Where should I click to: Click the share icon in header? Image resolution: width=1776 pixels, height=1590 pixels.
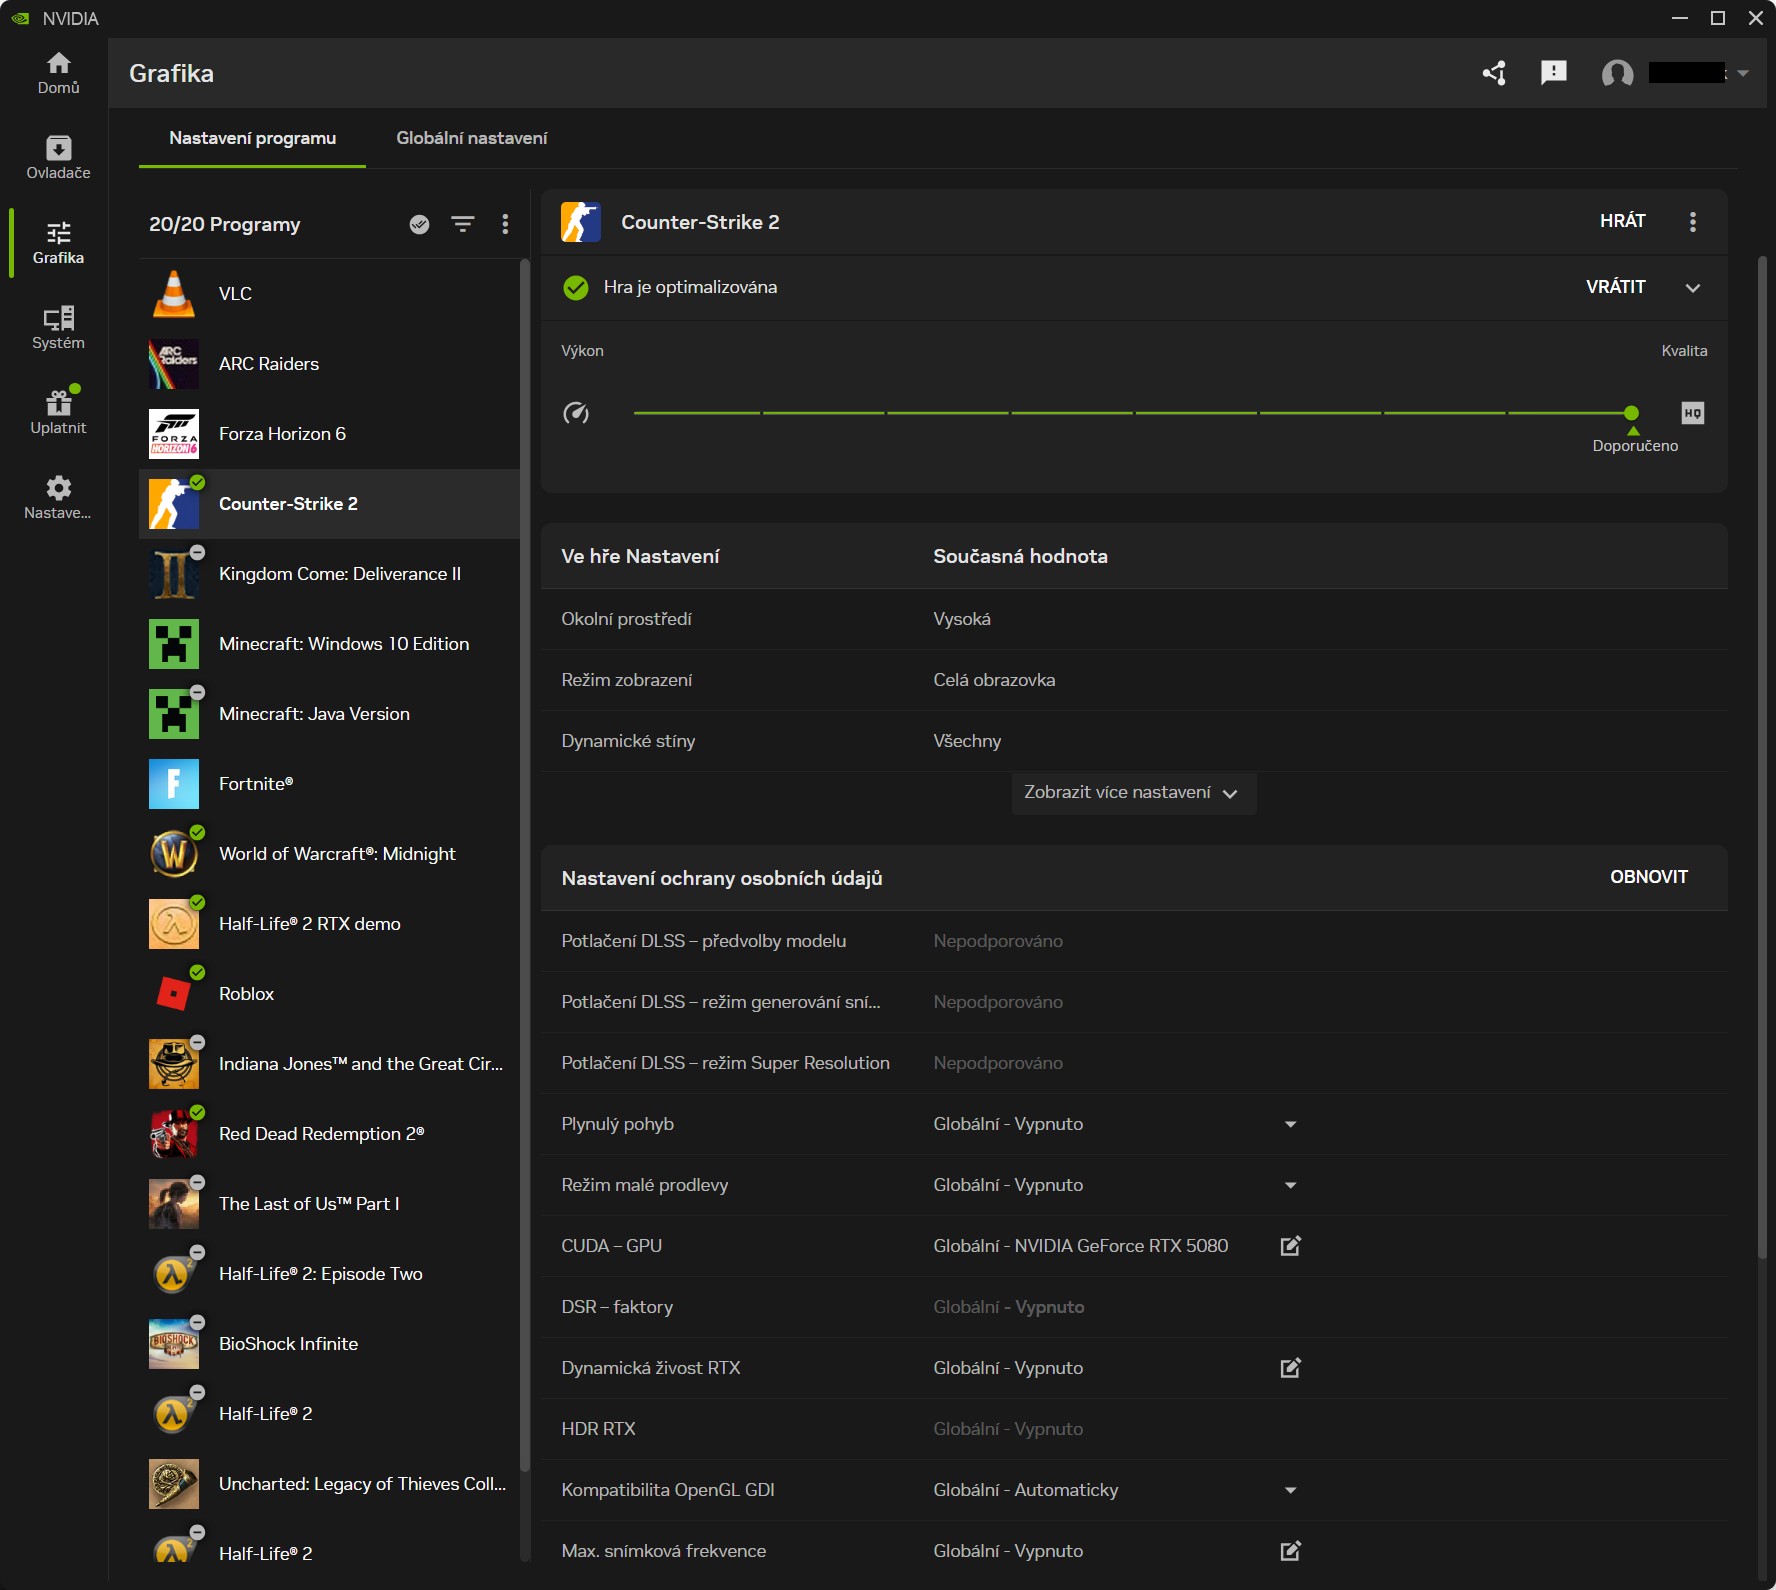pos(1494,73)
